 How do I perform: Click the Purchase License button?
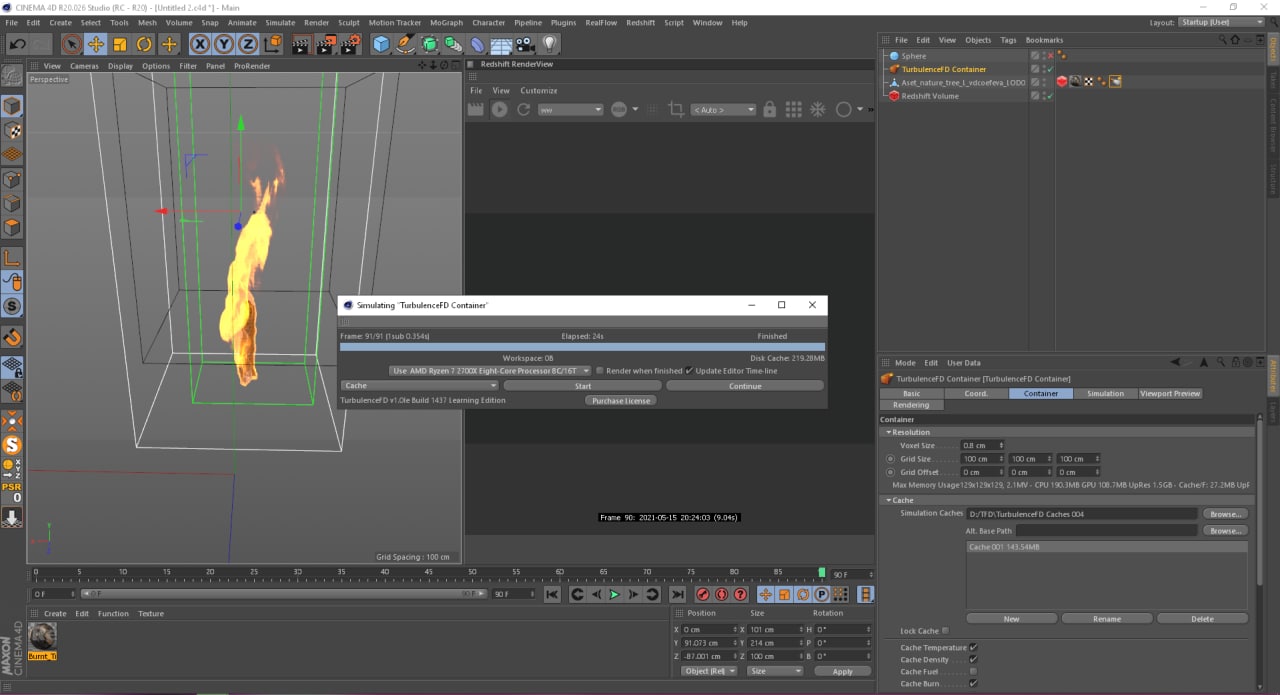click(x=621, y=400)
